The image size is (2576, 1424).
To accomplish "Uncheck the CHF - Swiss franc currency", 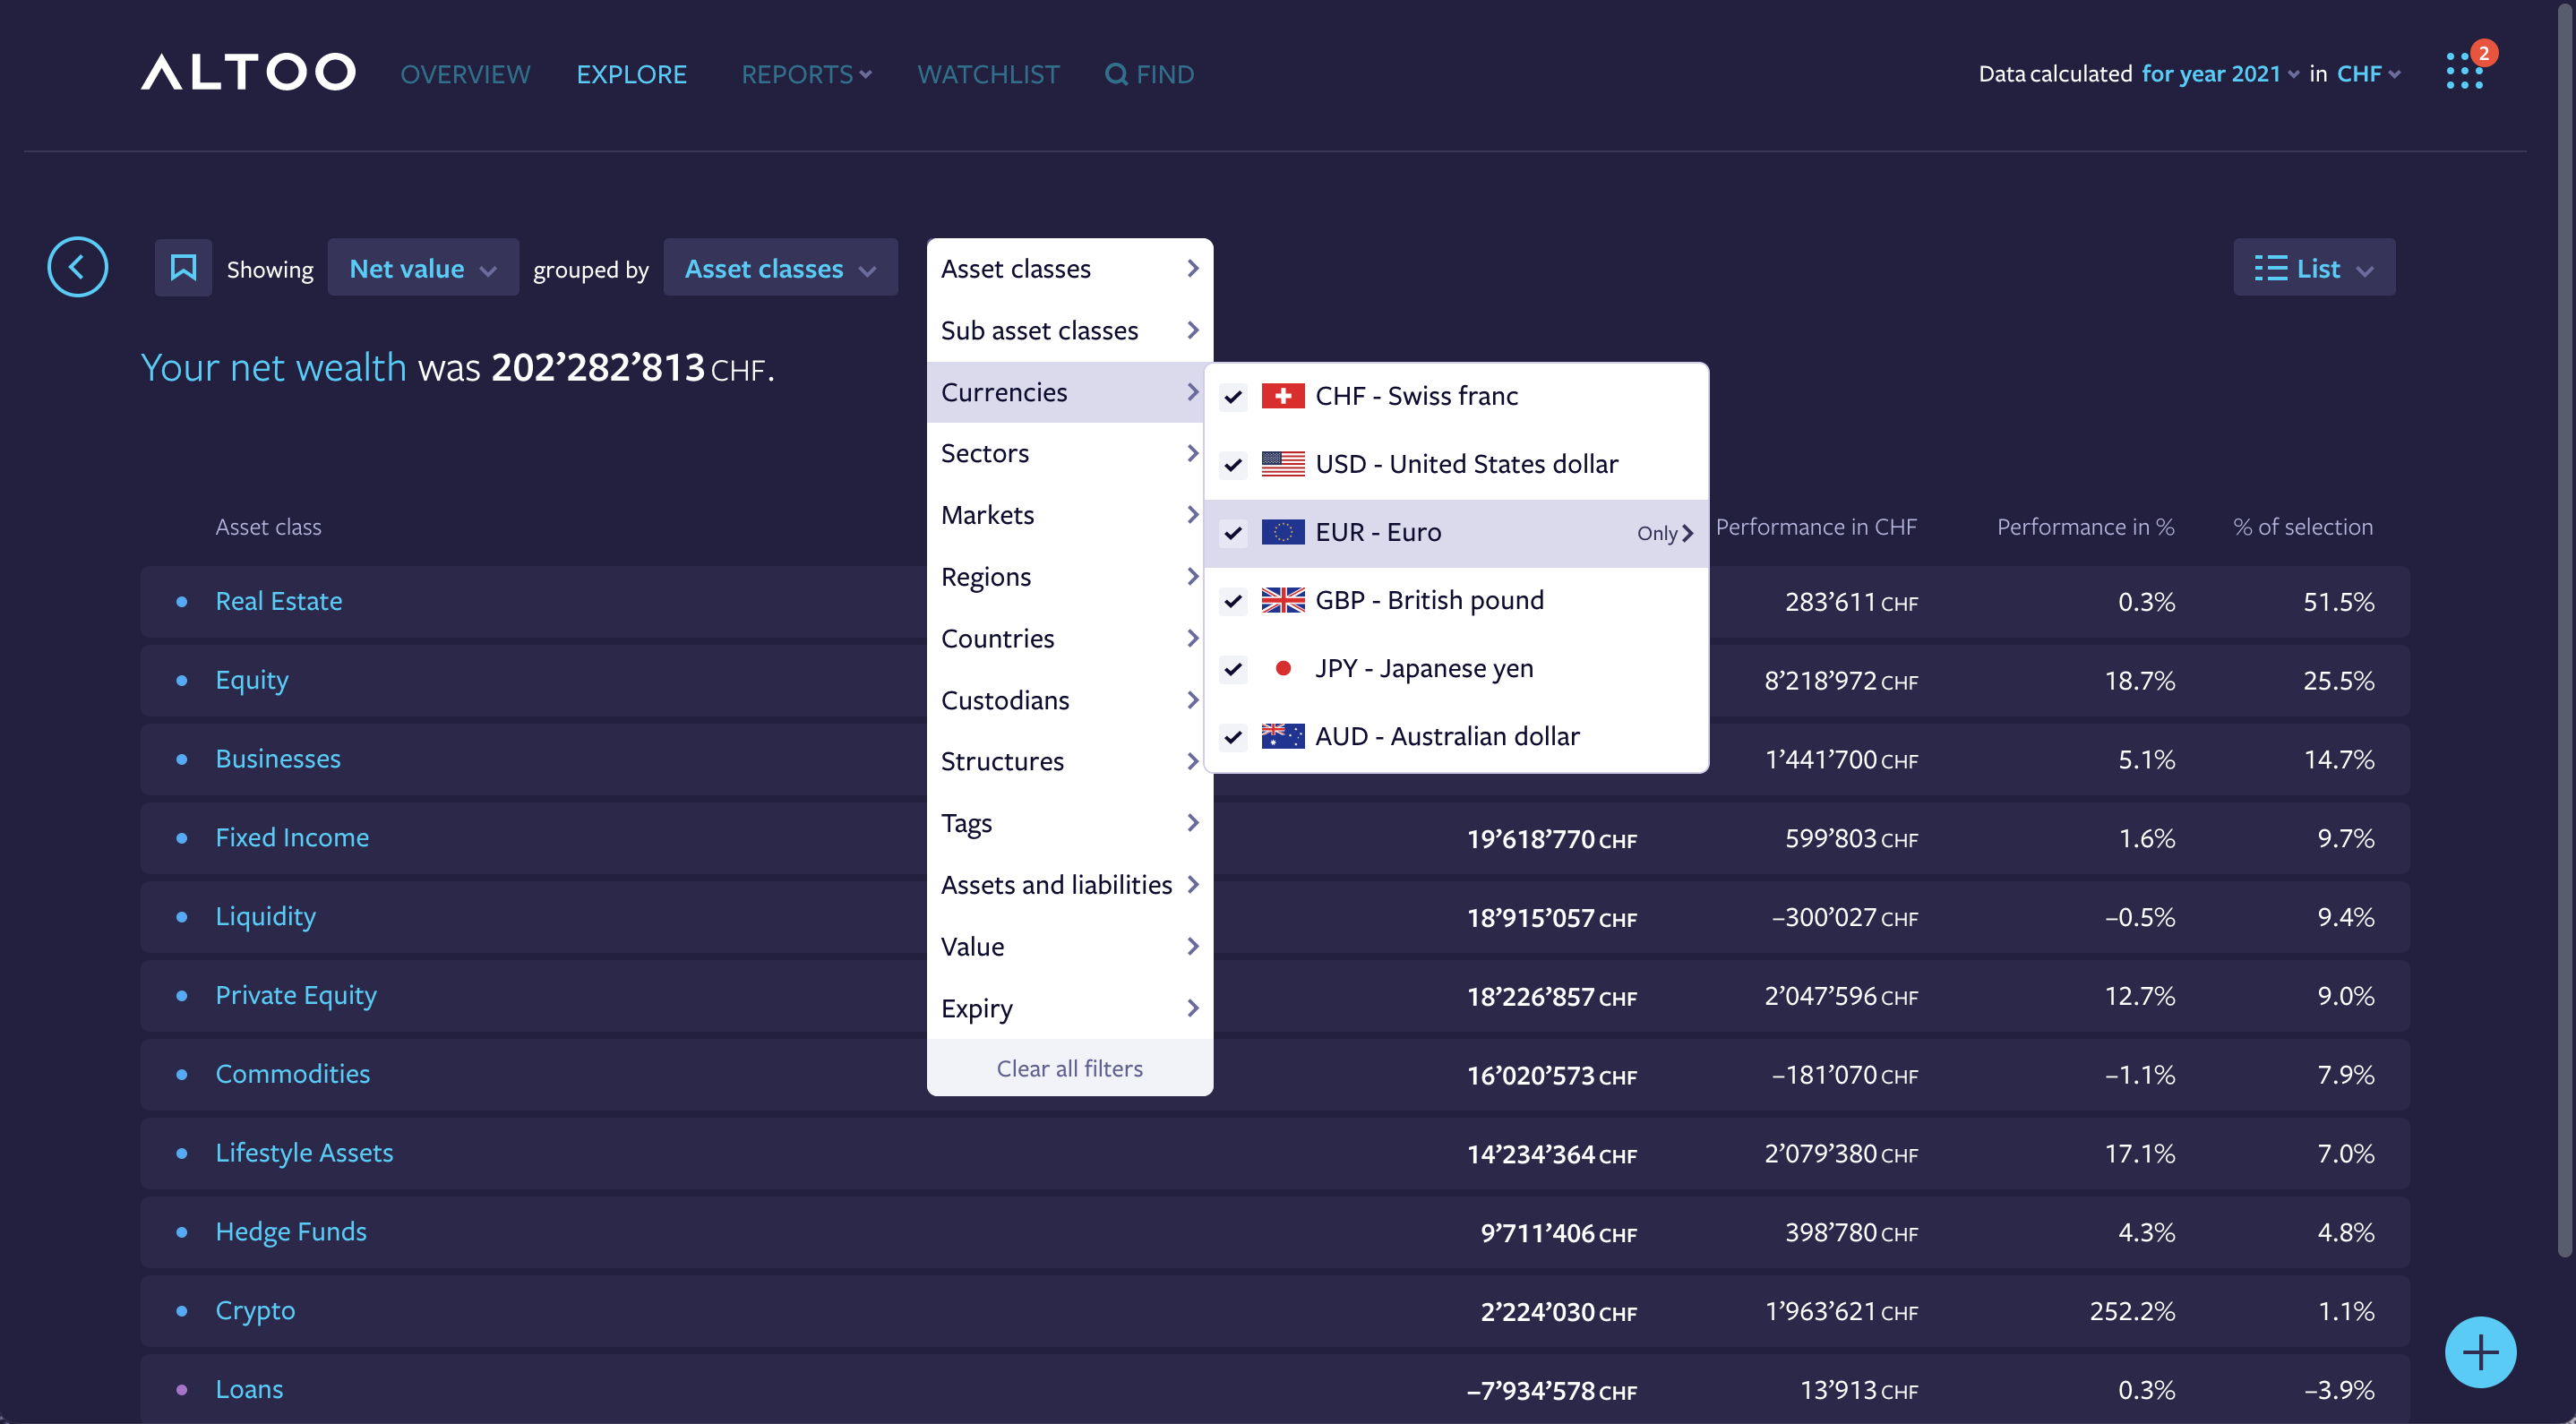I will coord(1233,395).
